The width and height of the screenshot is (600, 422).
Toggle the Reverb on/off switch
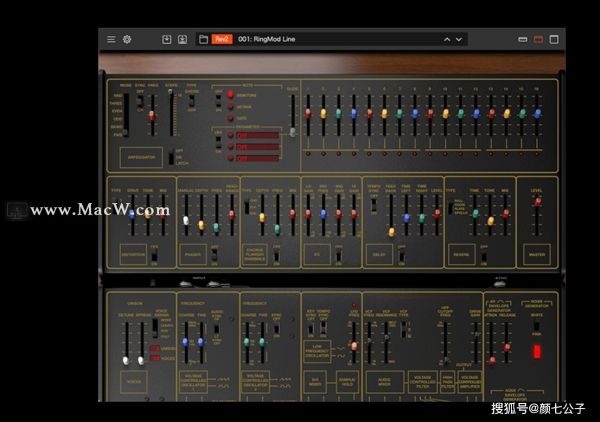[x=484, y=256]
